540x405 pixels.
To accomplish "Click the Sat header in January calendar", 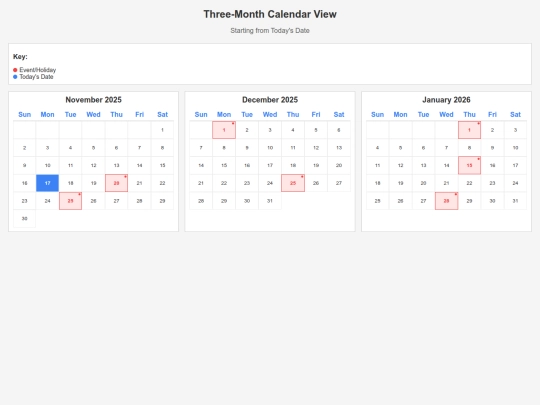I will click(515, 114).
